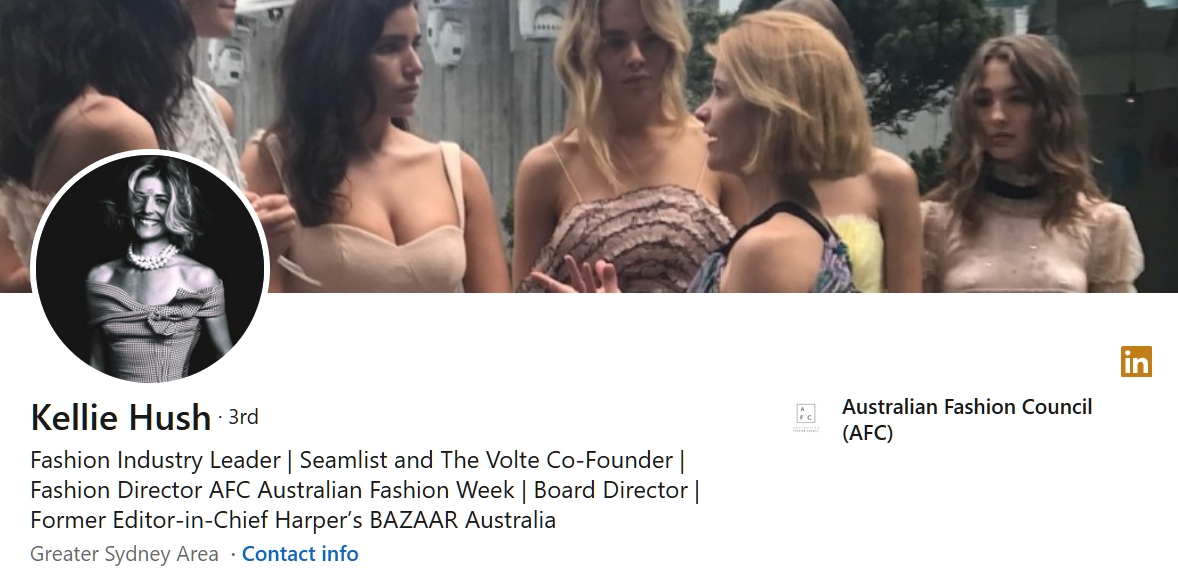Click the Former Editor-in-Chief Harper's BAZAAR Australia line
This screenshot has width=1178, height=574.
(293, 520)
